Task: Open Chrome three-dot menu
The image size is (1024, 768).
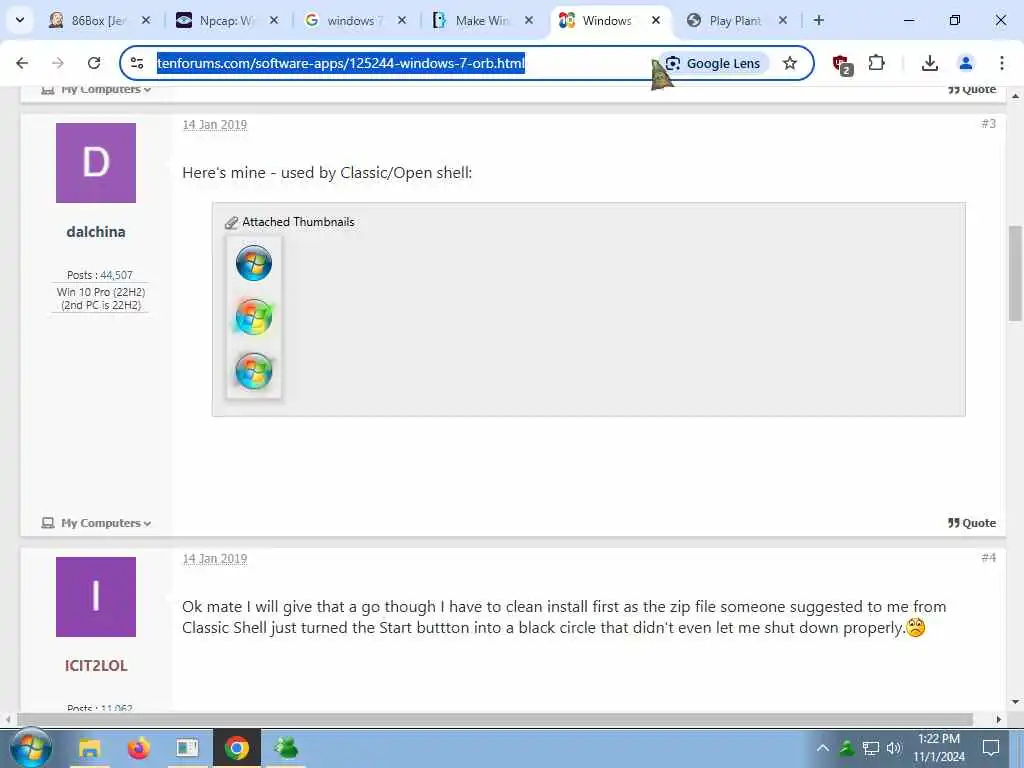Action: tap(1002, 63)
